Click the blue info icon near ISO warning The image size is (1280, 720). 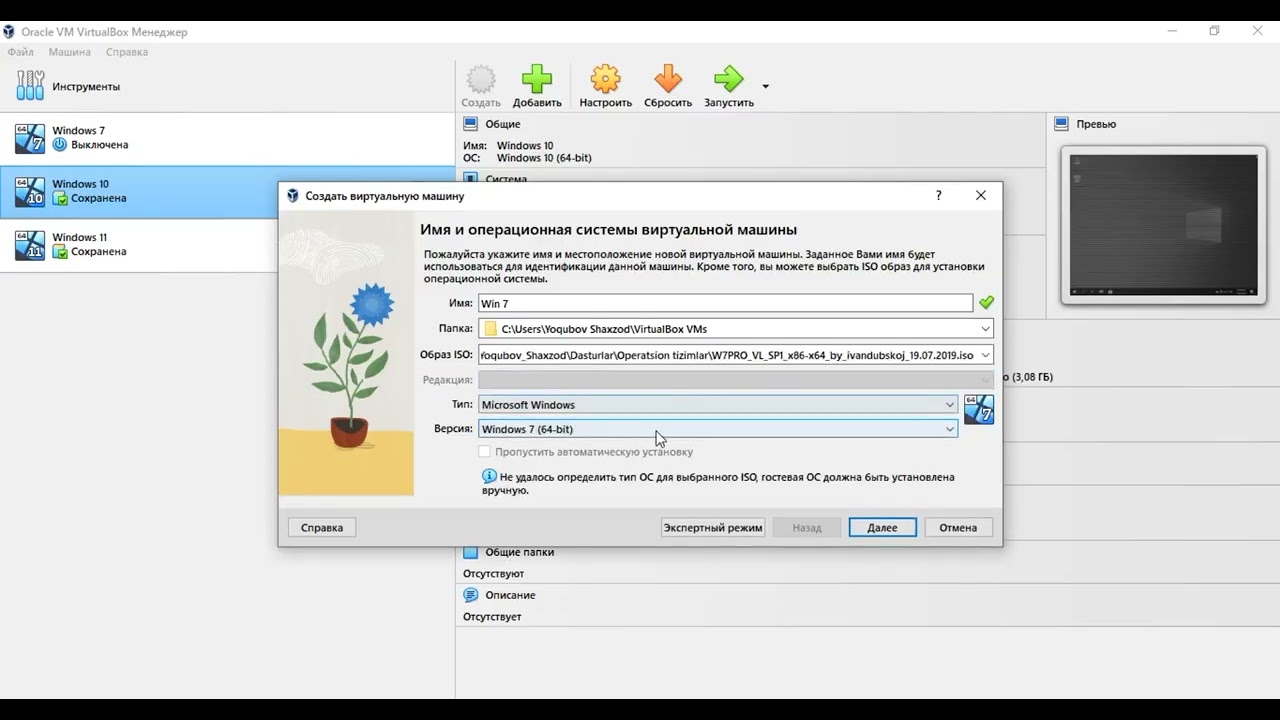(489, 477)
